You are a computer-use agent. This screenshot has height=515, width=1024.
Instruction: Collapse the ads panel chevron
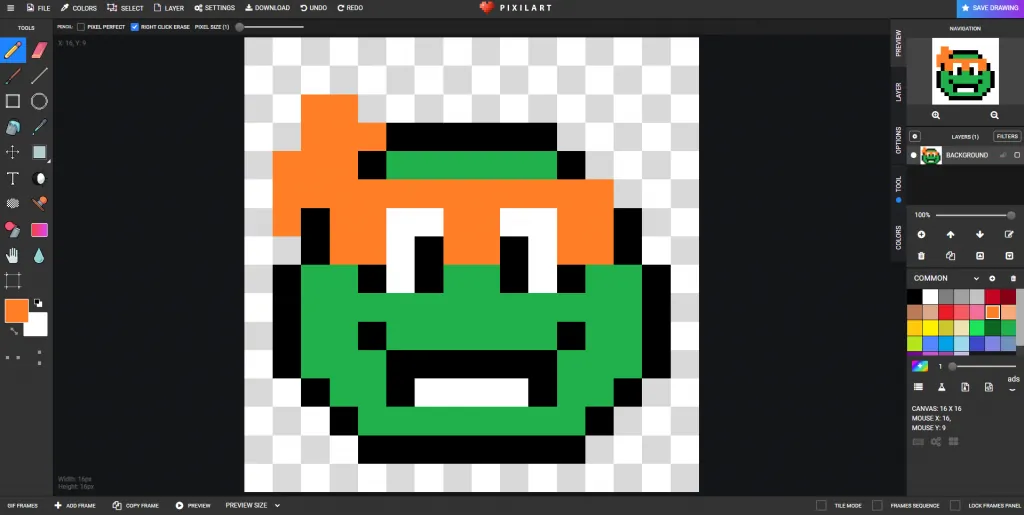(1012, 390)
